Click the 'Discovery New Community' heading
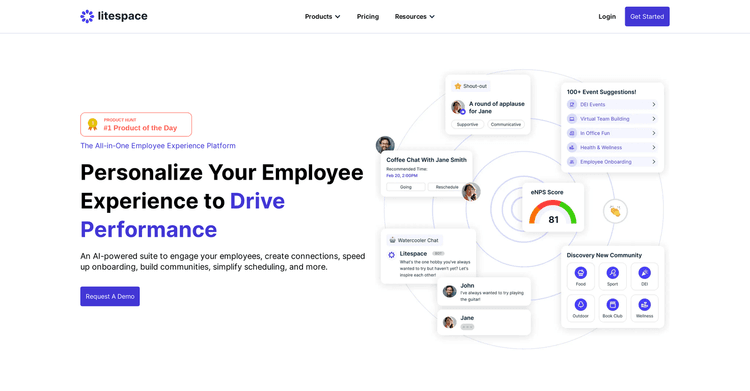This screenshot has height=391, width=750. coord(604,255)
